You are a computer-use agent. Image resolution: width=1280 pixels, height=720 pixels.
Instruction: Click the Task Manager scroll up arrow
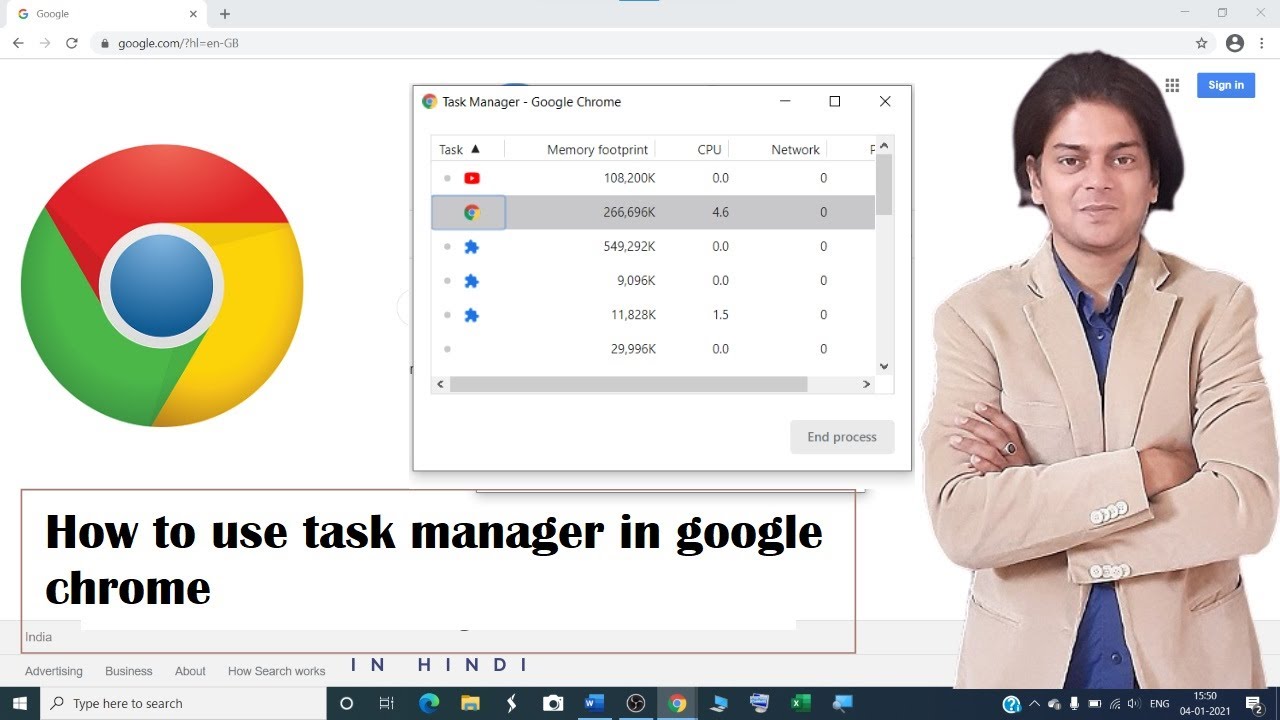click(x=884, y=146)
